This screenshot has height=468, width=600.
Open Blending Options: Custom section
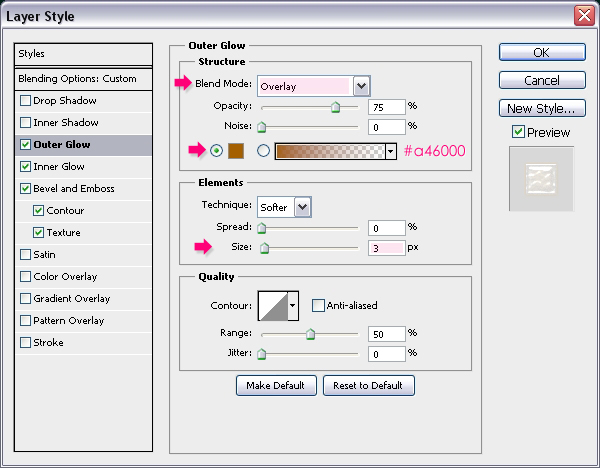tap(78, 79)
